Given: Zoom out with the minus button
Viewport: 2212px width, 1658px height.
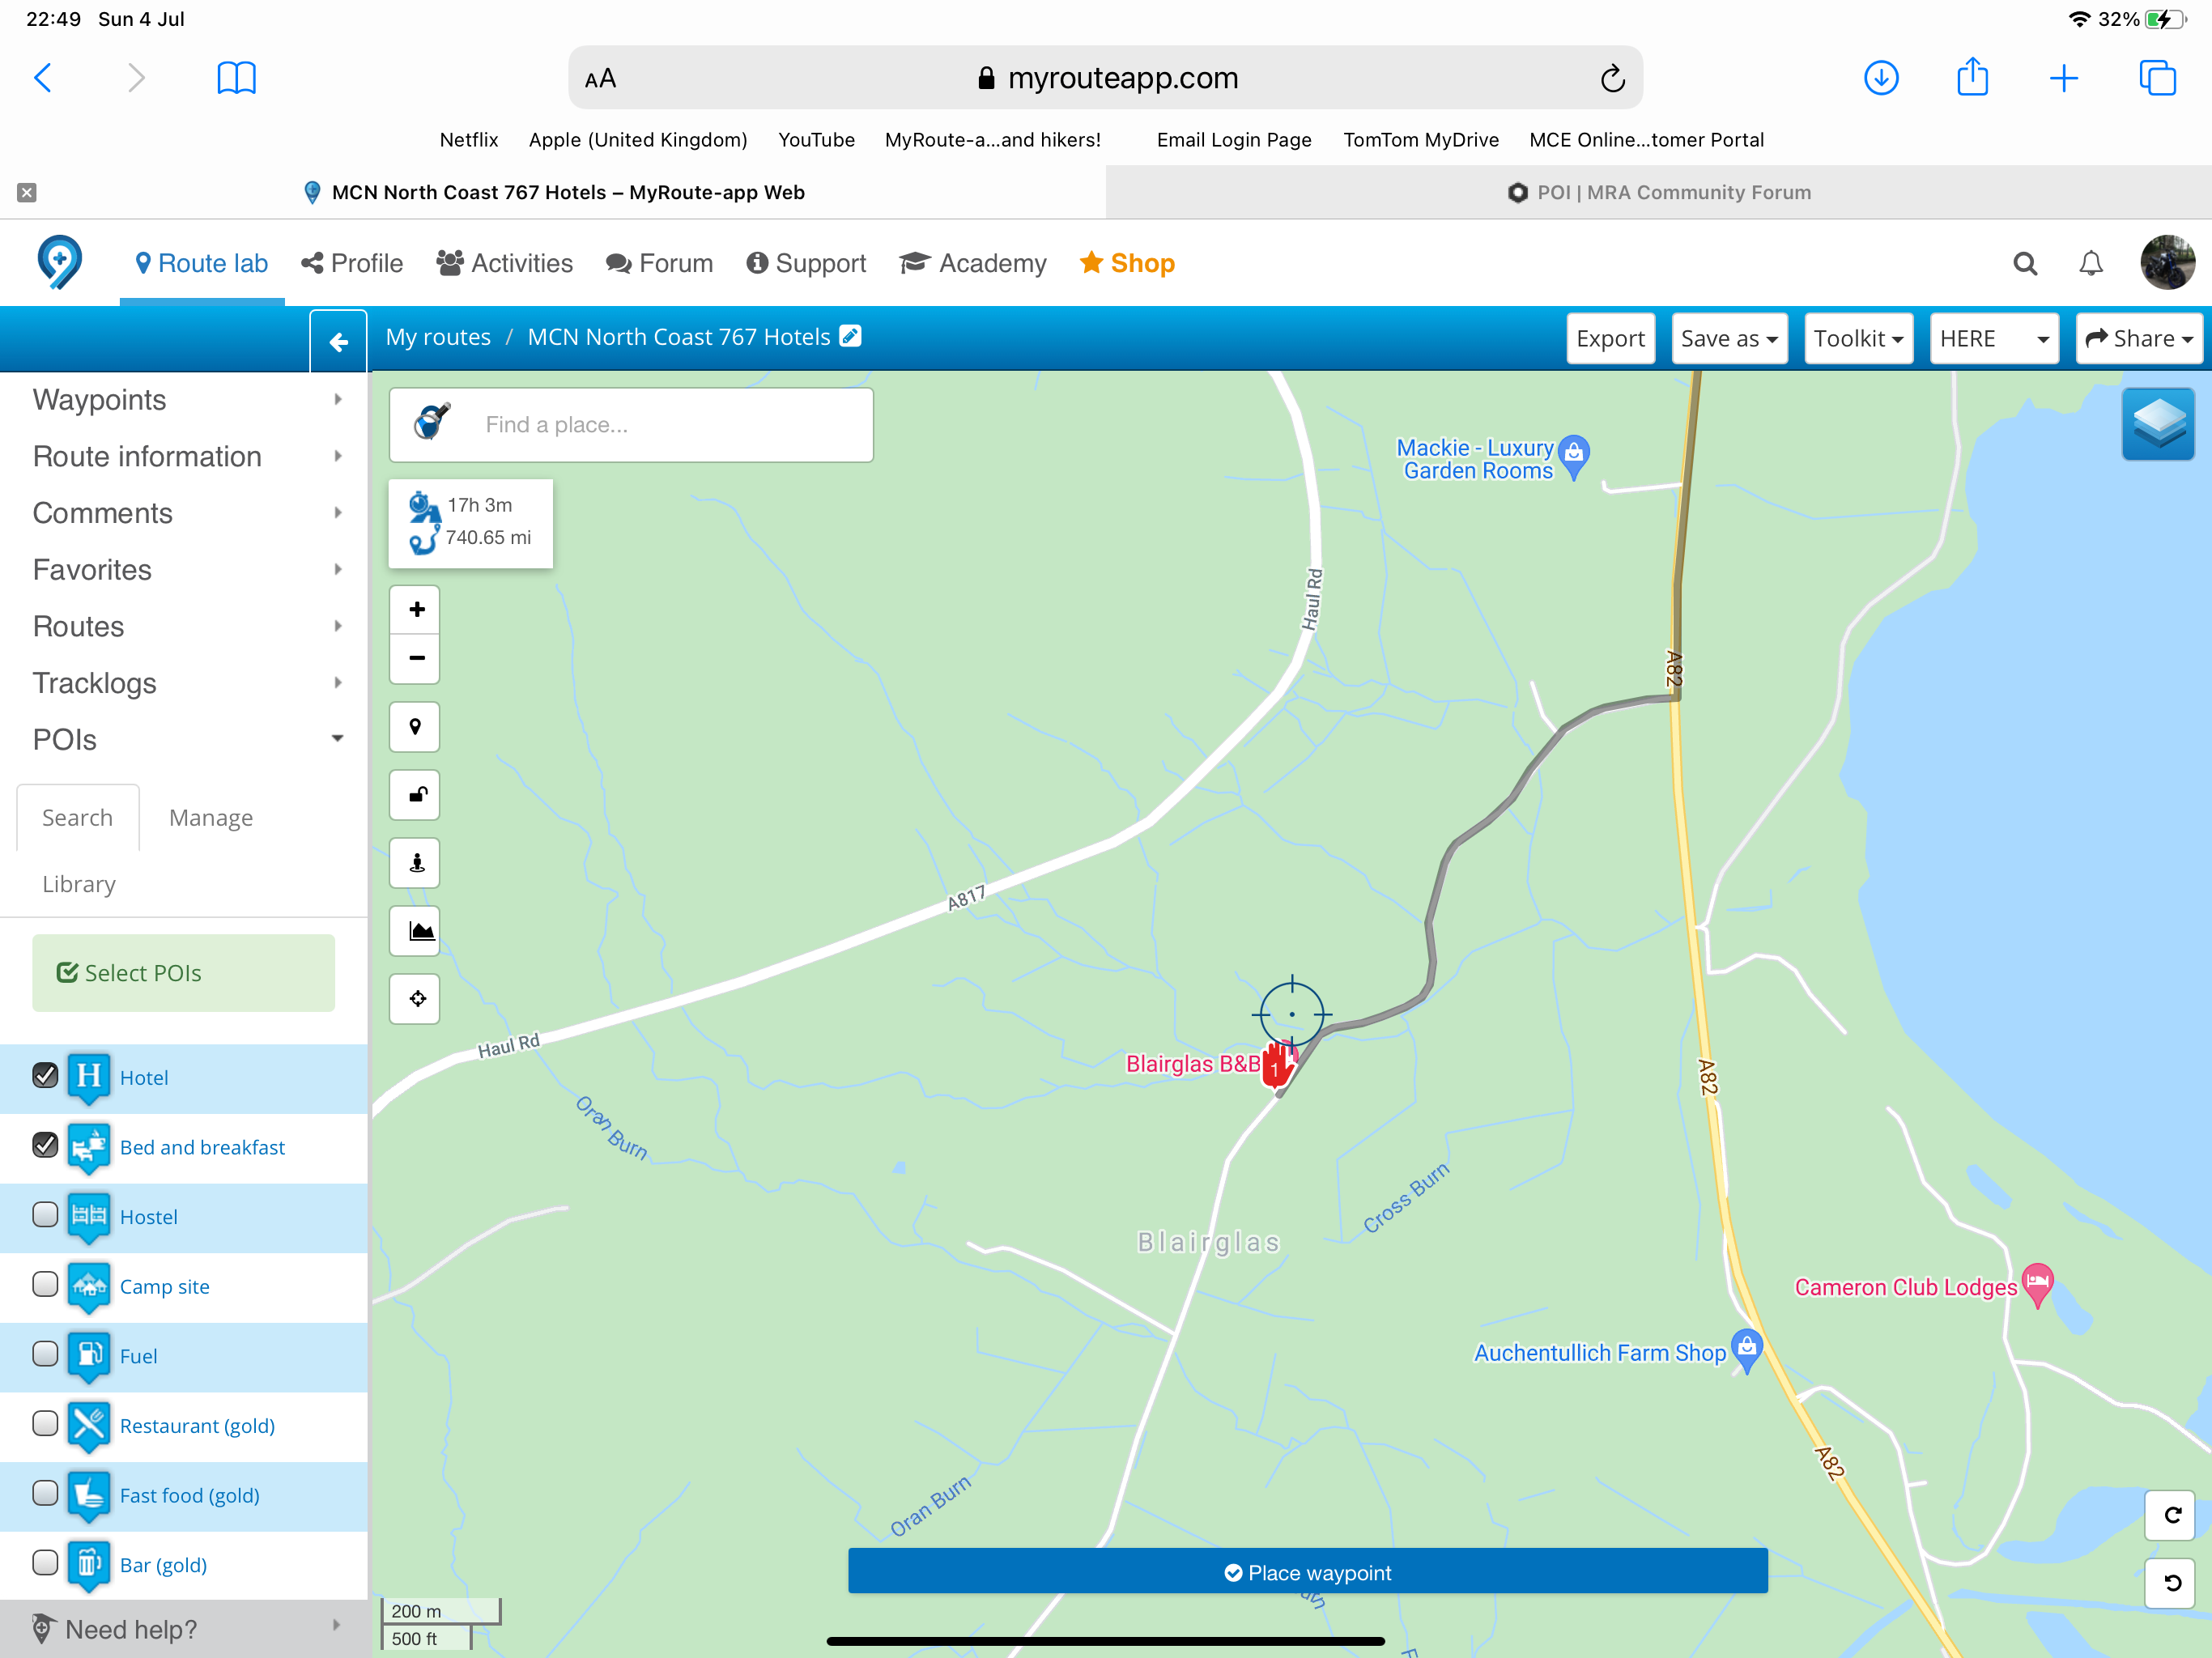Looking at the screenshot, I should 416,658.
